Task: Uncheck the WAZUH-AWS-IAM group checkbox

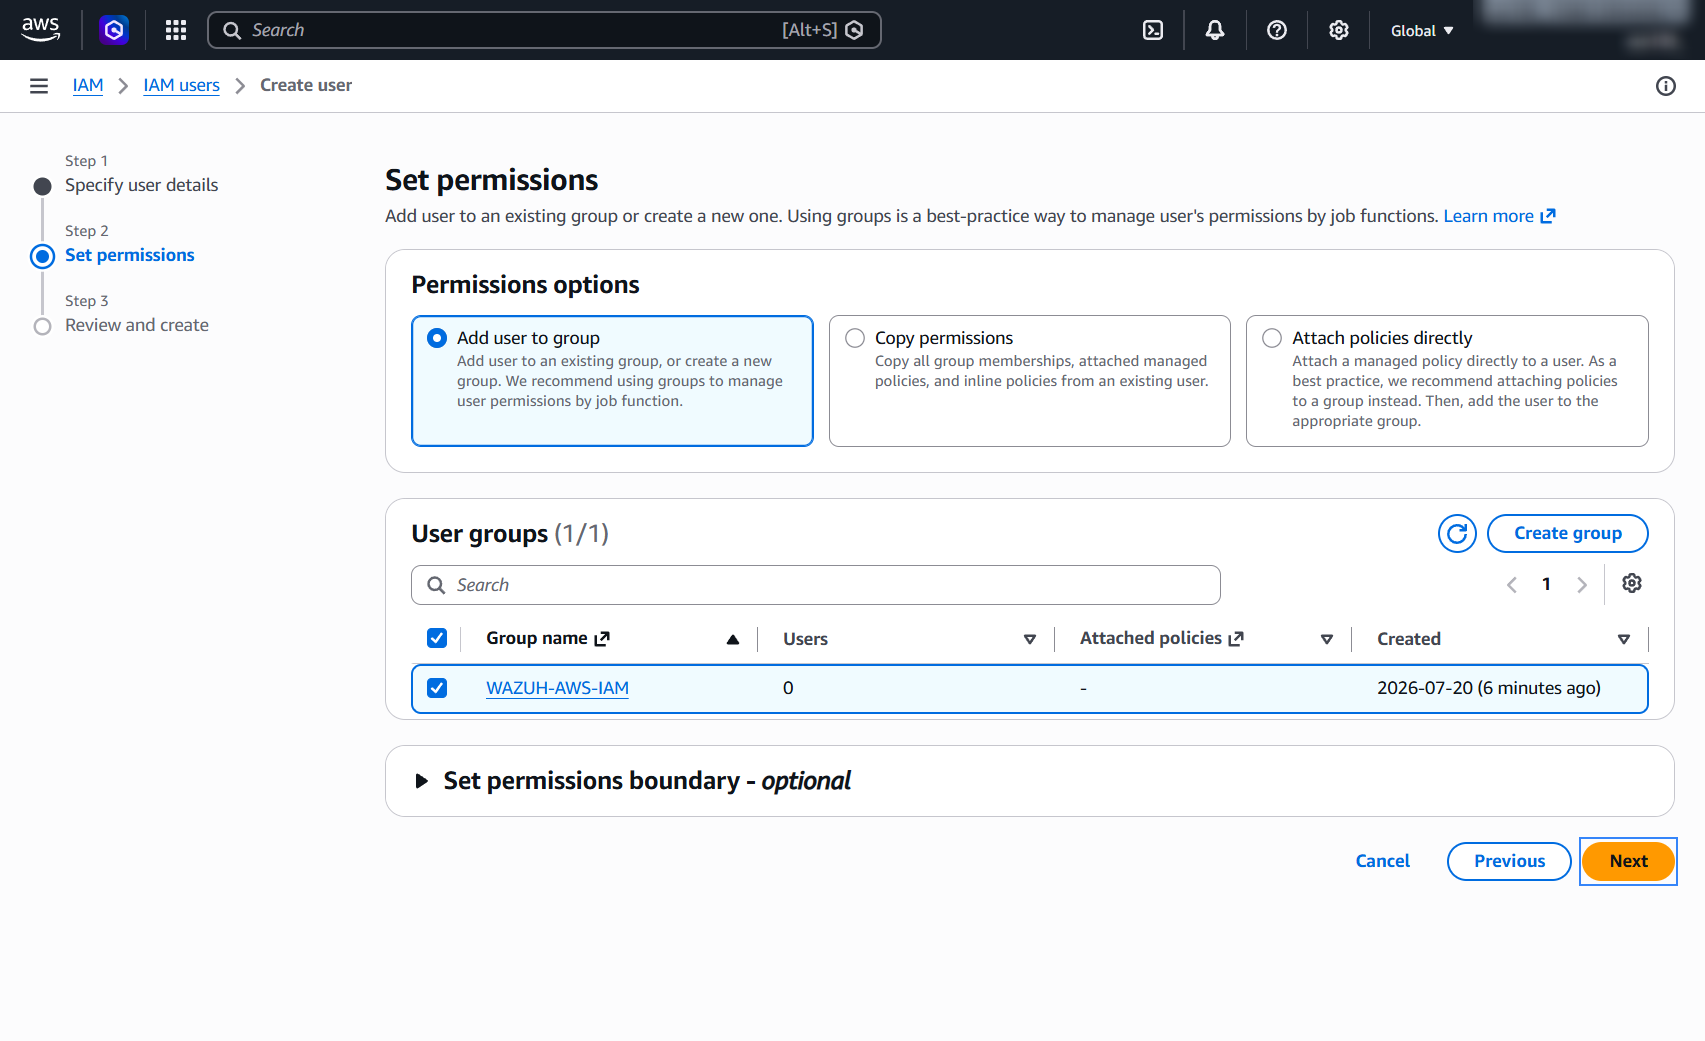Action: click(437, 688)
